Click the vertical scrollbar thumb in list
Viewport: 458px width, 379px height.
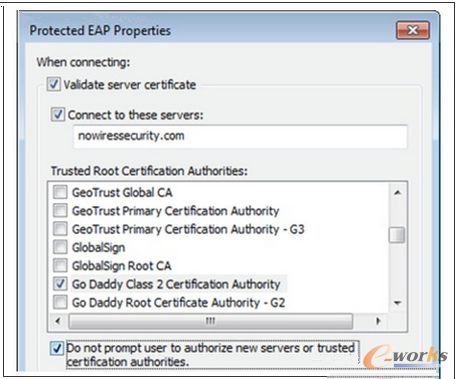click(397, 235)
